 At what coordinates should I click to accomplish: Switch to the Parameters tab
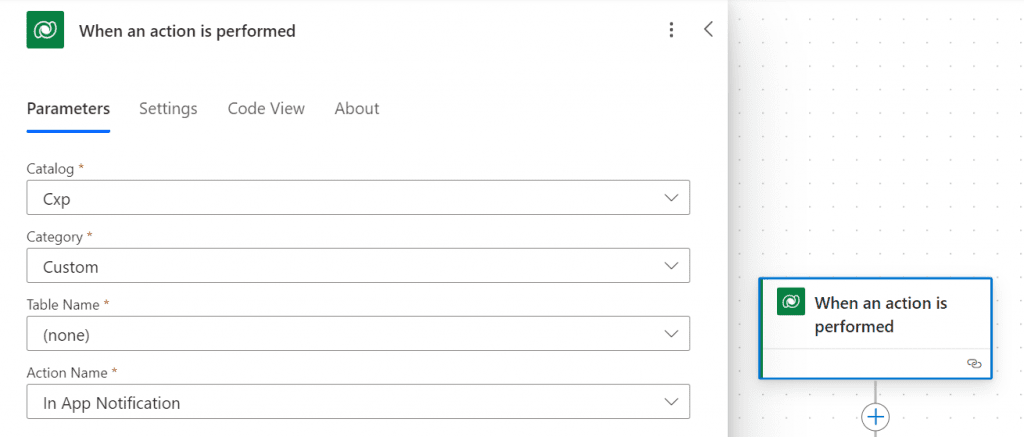coord(68,108)
